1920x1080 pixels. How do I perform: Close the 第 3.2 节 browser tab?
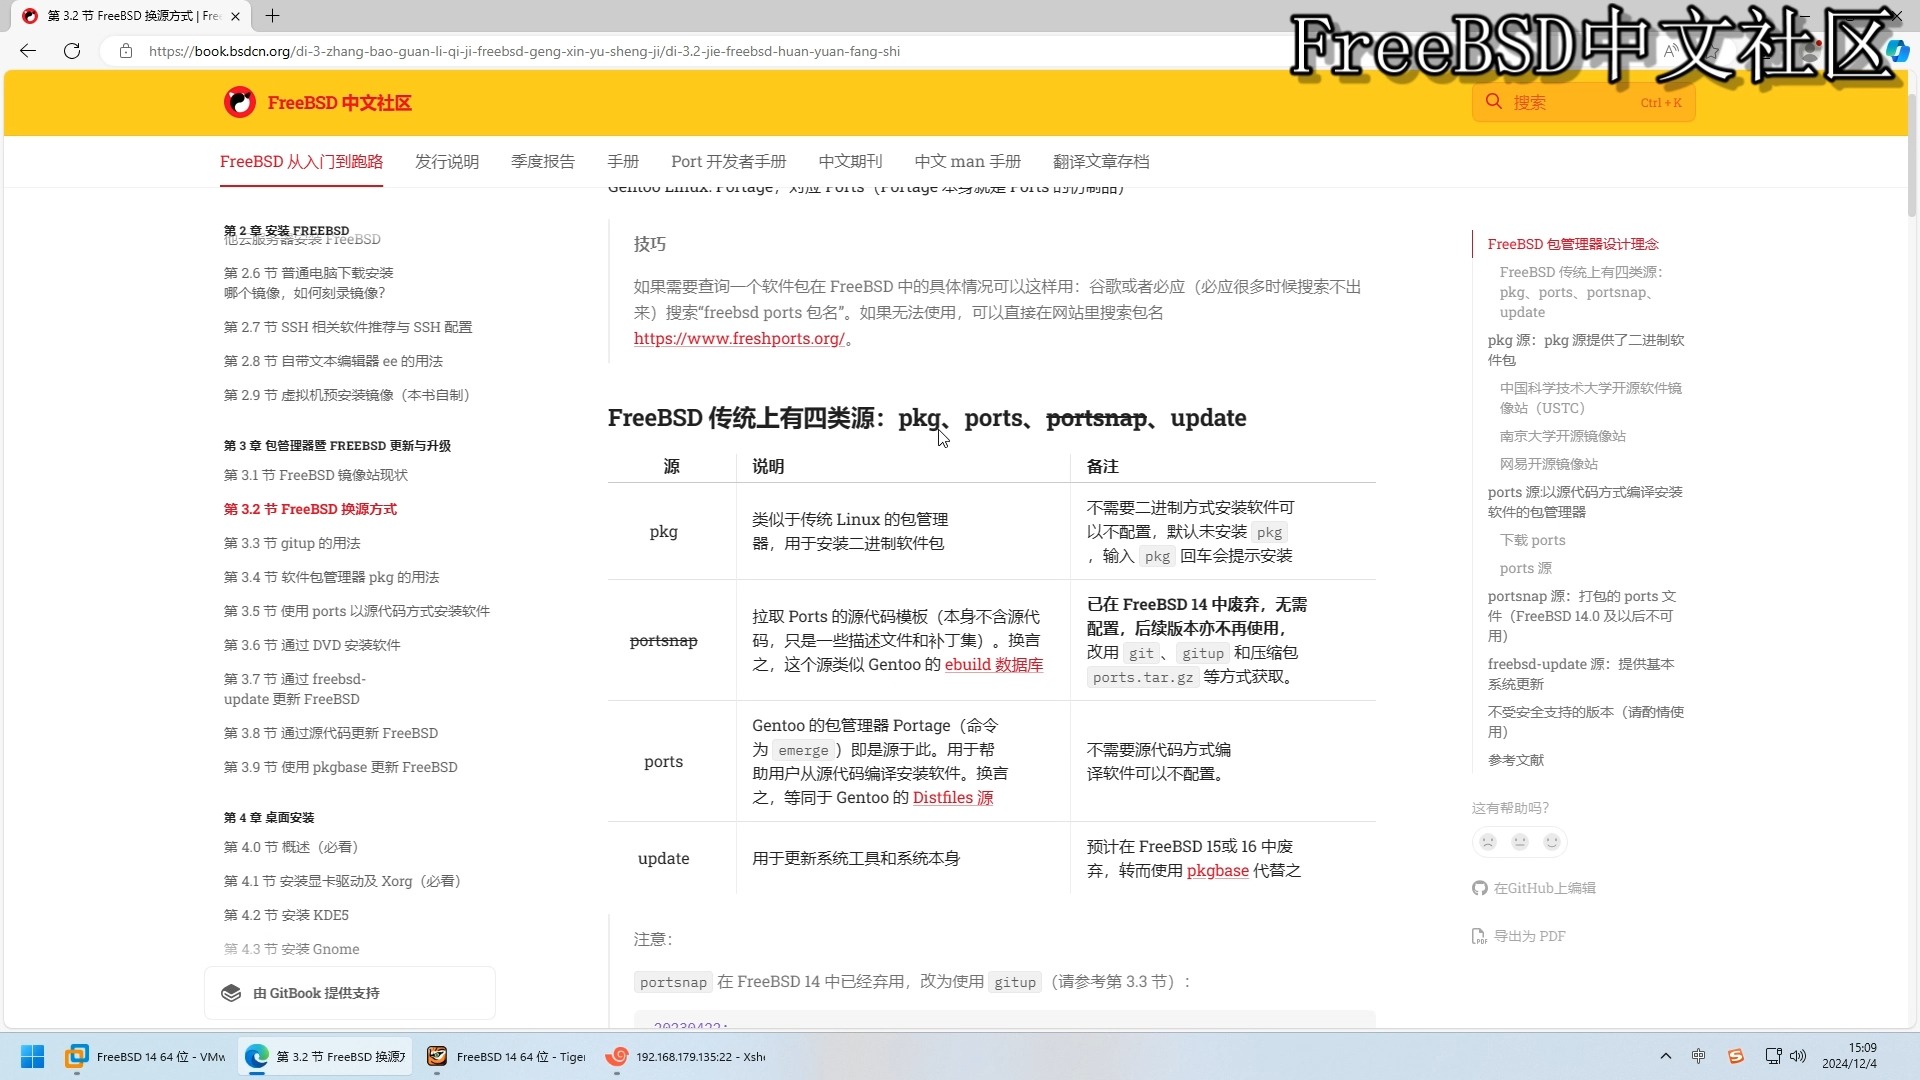(235, 16)
